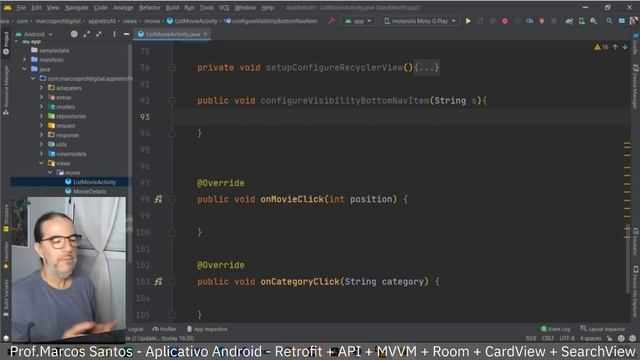640x360 pixels.
Task: Expand the repositories package
Action: (41, 116)
